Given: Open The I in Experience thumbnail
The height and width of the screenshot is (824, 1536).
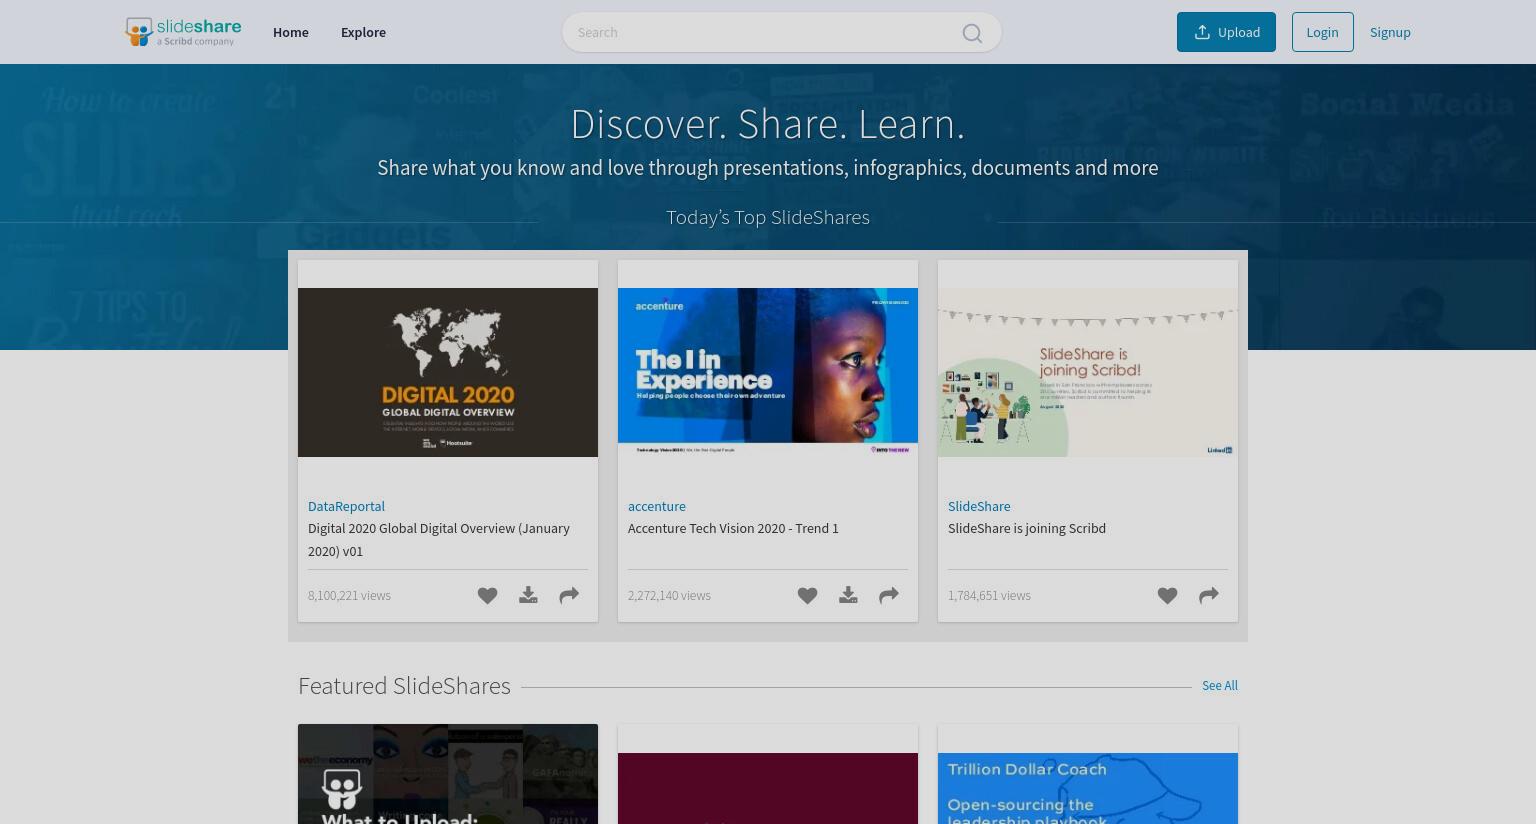Looking at the screenshot, I should coord(768,372).
